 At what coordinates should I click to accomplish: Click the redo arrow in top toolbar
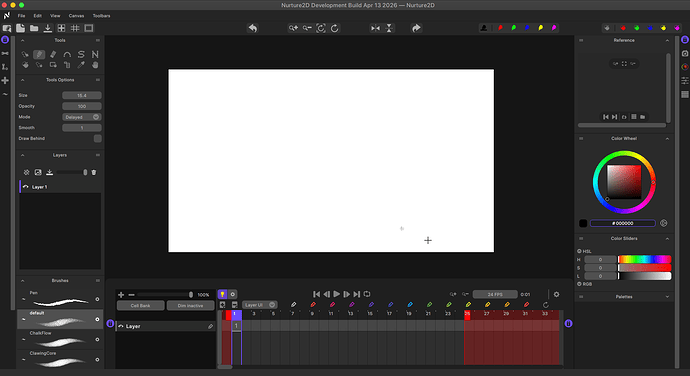tap(416, 28)
